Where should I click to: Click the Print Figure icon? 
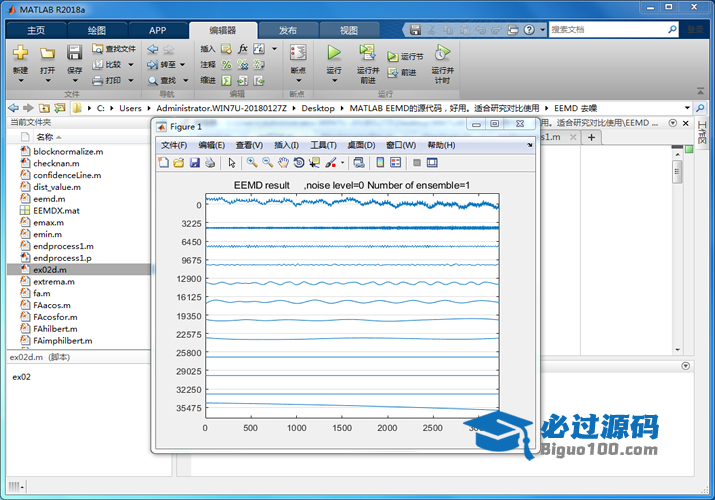tap(210, 162)
